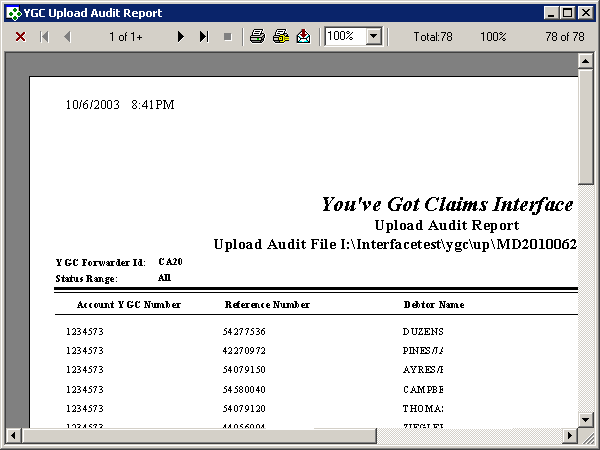Viewport: 600px width, 450px height.
Task: Advance to the next report page
Action: tap(181, 36)
